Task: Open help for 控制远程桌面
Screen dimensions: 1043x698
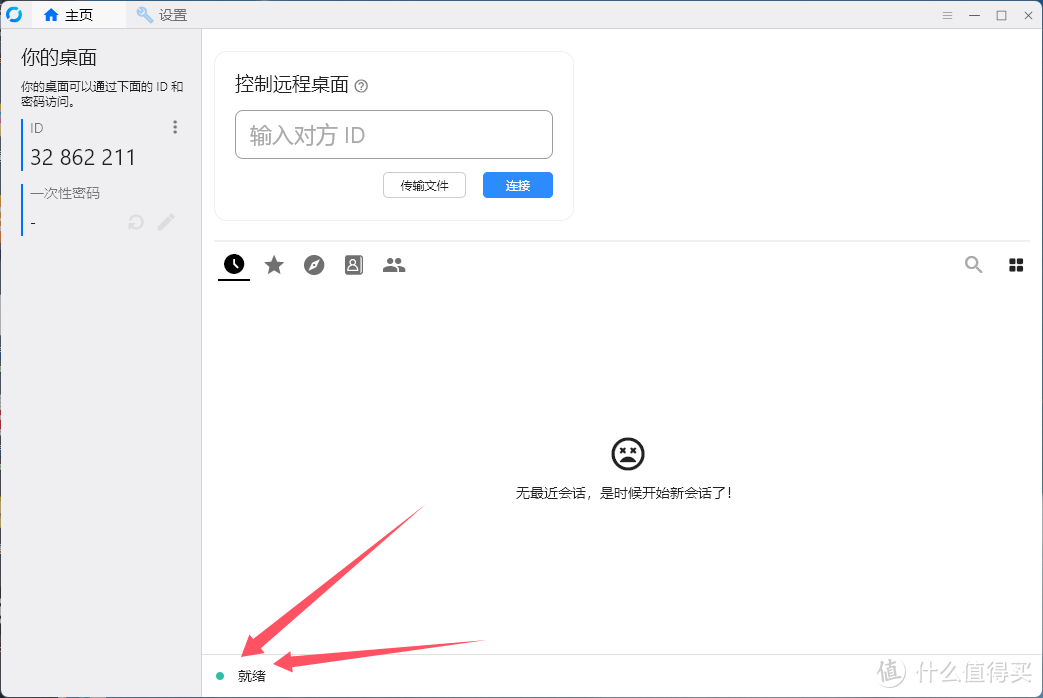Action: coord(361,86)
